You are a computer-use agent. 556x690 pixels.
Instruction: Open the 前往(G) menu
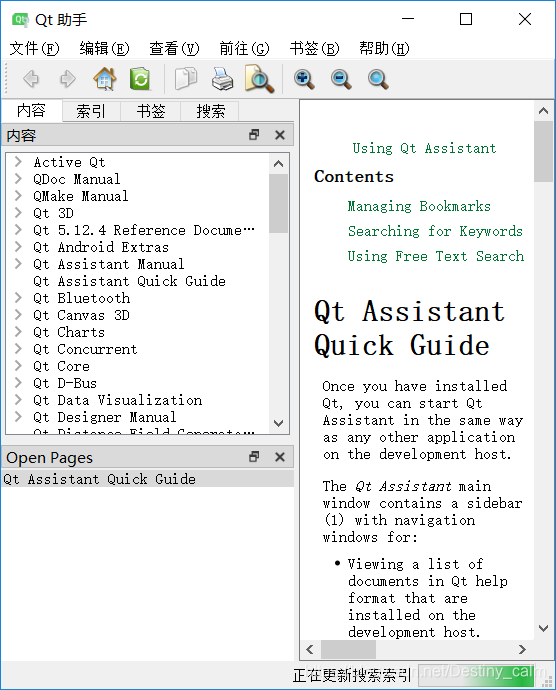point(244,48)
